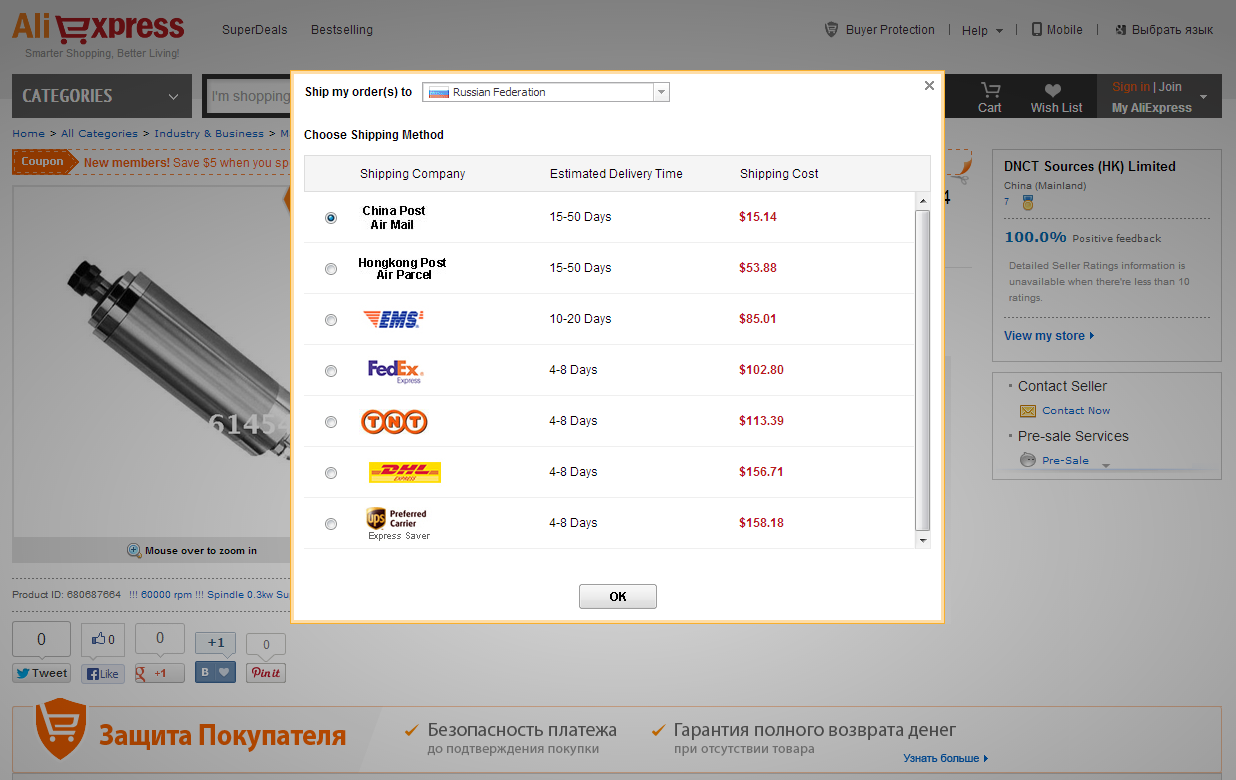
Task: Open DNCT Sources (HK) Limited store name
Action: 1090,167
